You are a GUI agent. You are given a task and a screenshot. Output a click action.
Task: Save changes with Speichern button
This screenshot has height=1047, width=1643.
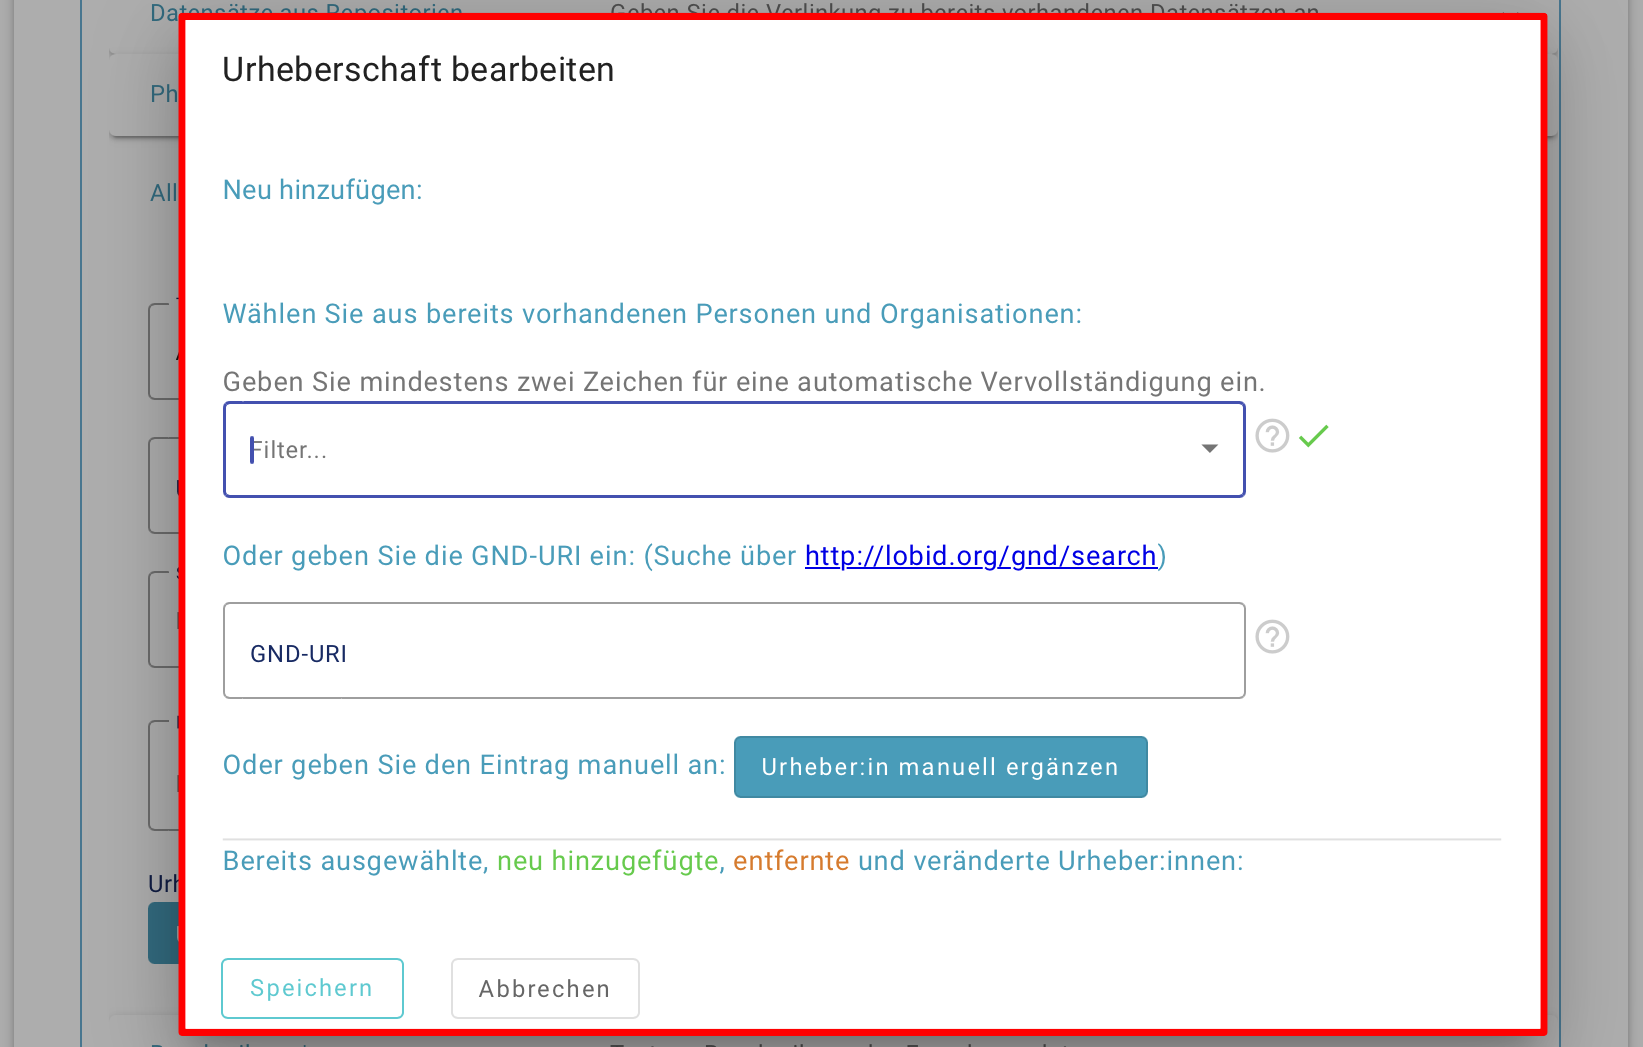312,988
